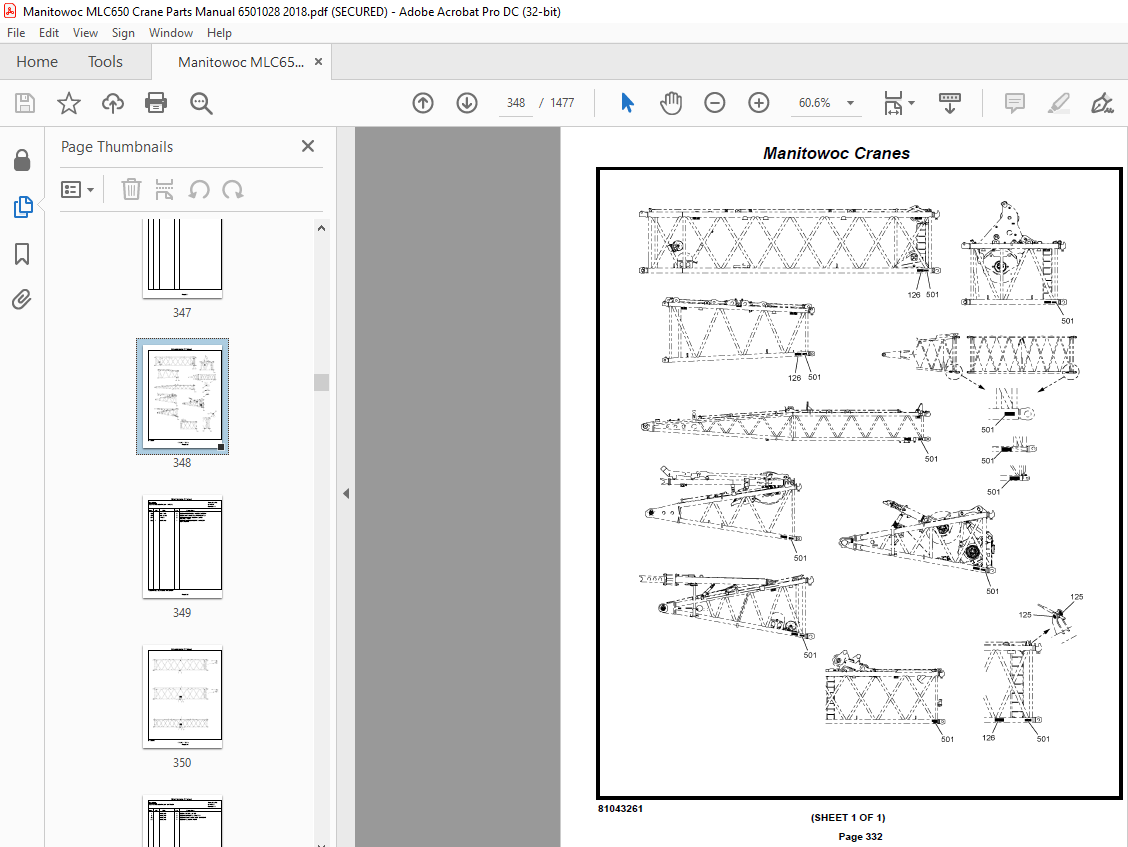Select page 347 thumbnail
1128x847 pixels.
pyautogui.click(x=183, y=258)
